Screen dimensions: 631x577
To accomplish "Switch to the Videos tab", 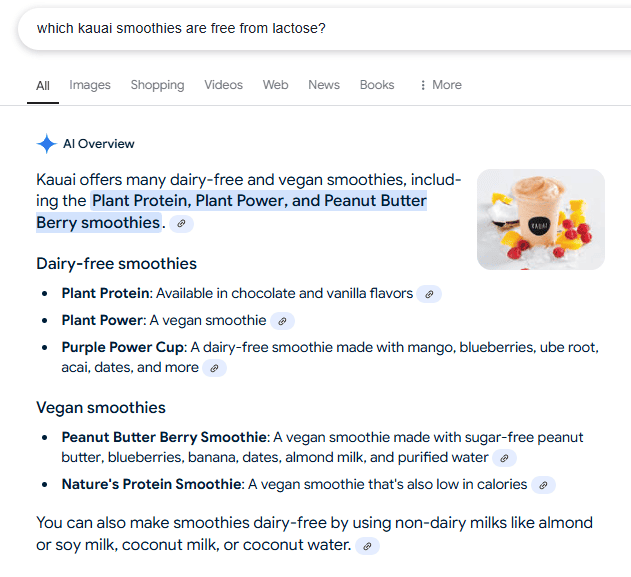I will tap(223, 85).
